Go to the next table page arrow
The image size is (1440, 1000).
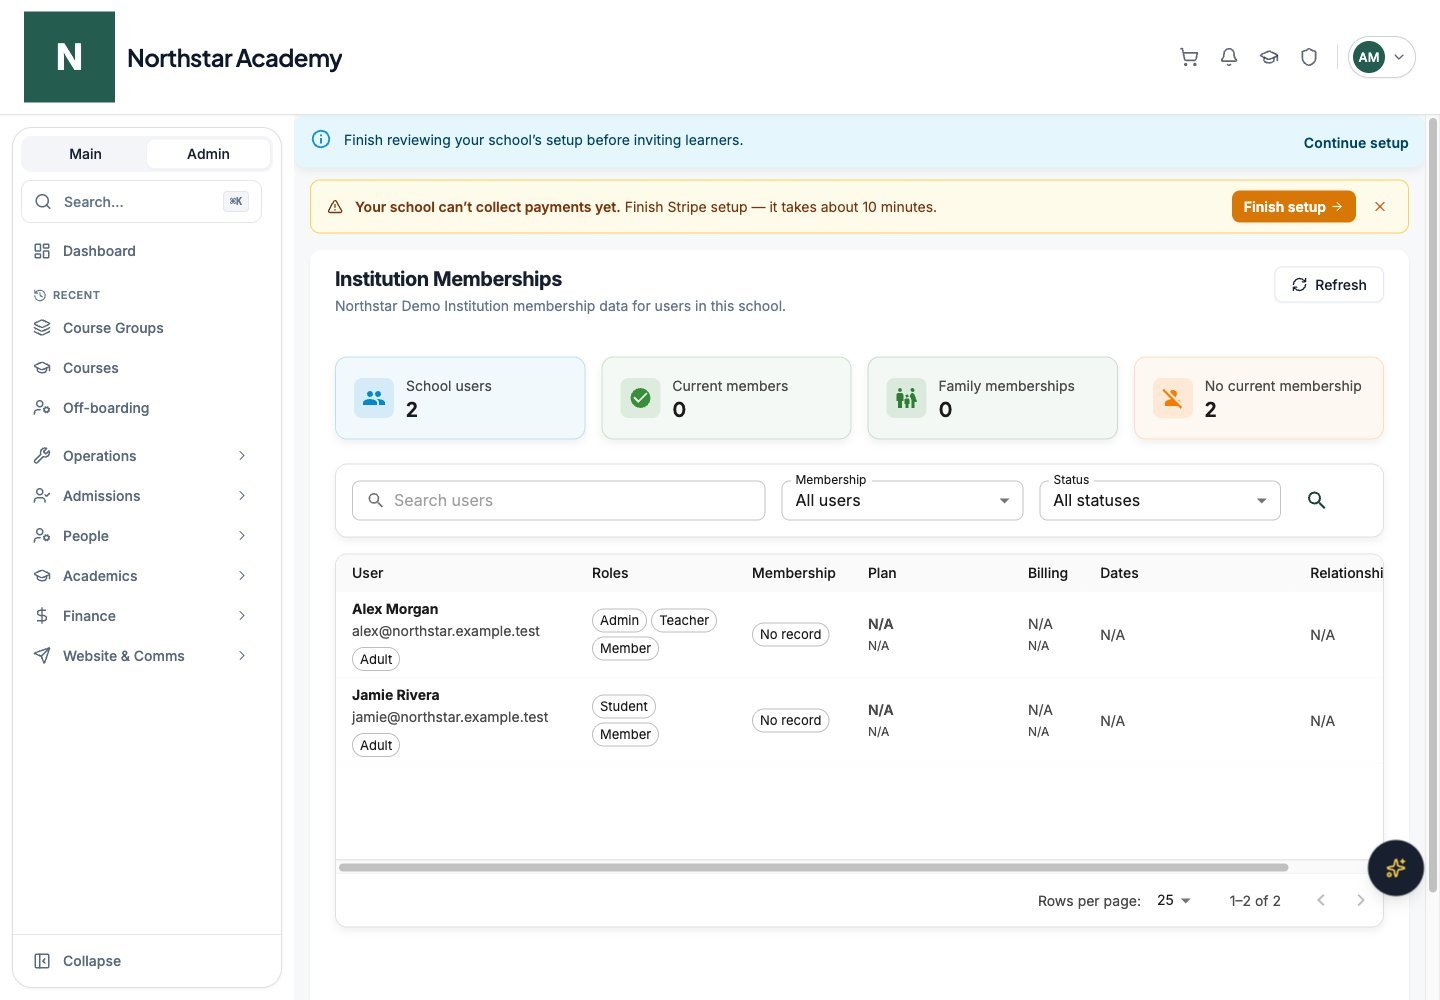tap(1360, 900)
